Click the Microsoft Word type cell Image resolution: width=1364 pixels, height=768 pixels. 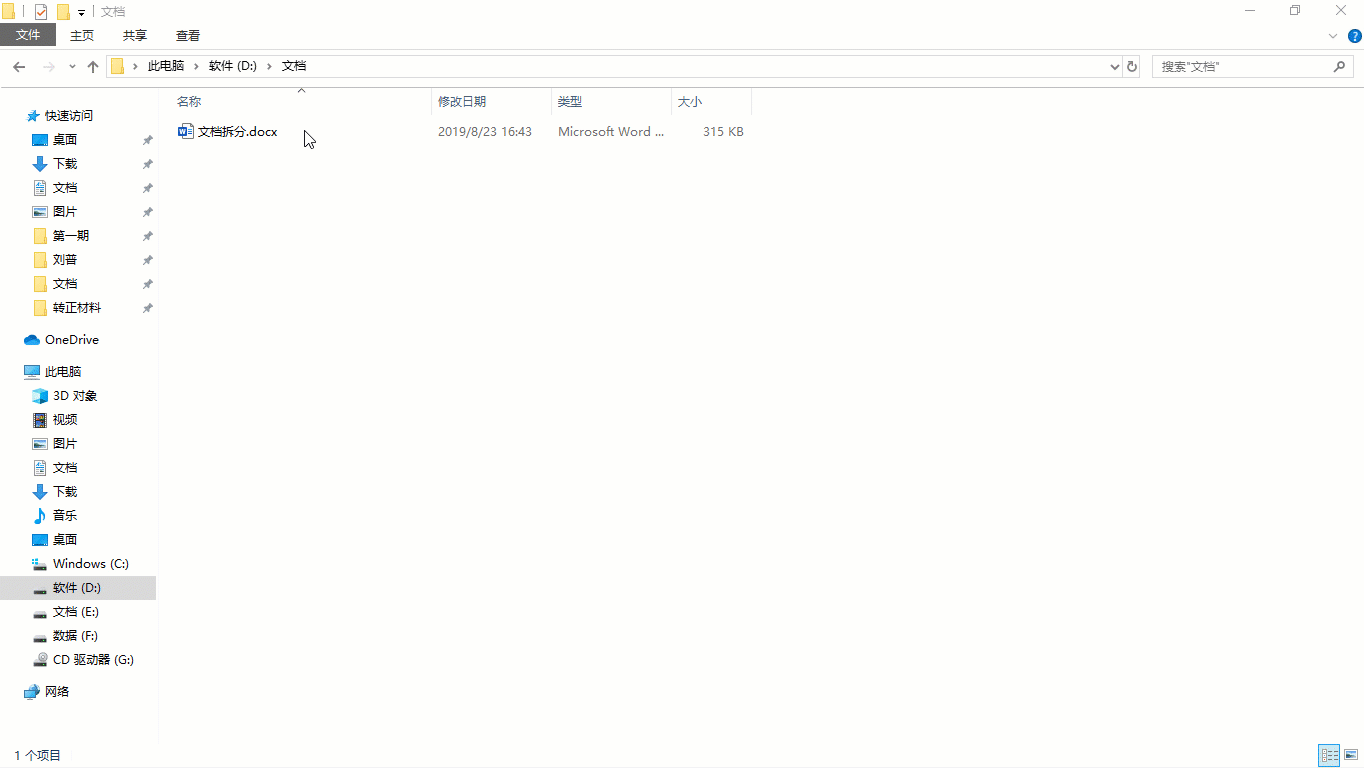tap(611, 132)
